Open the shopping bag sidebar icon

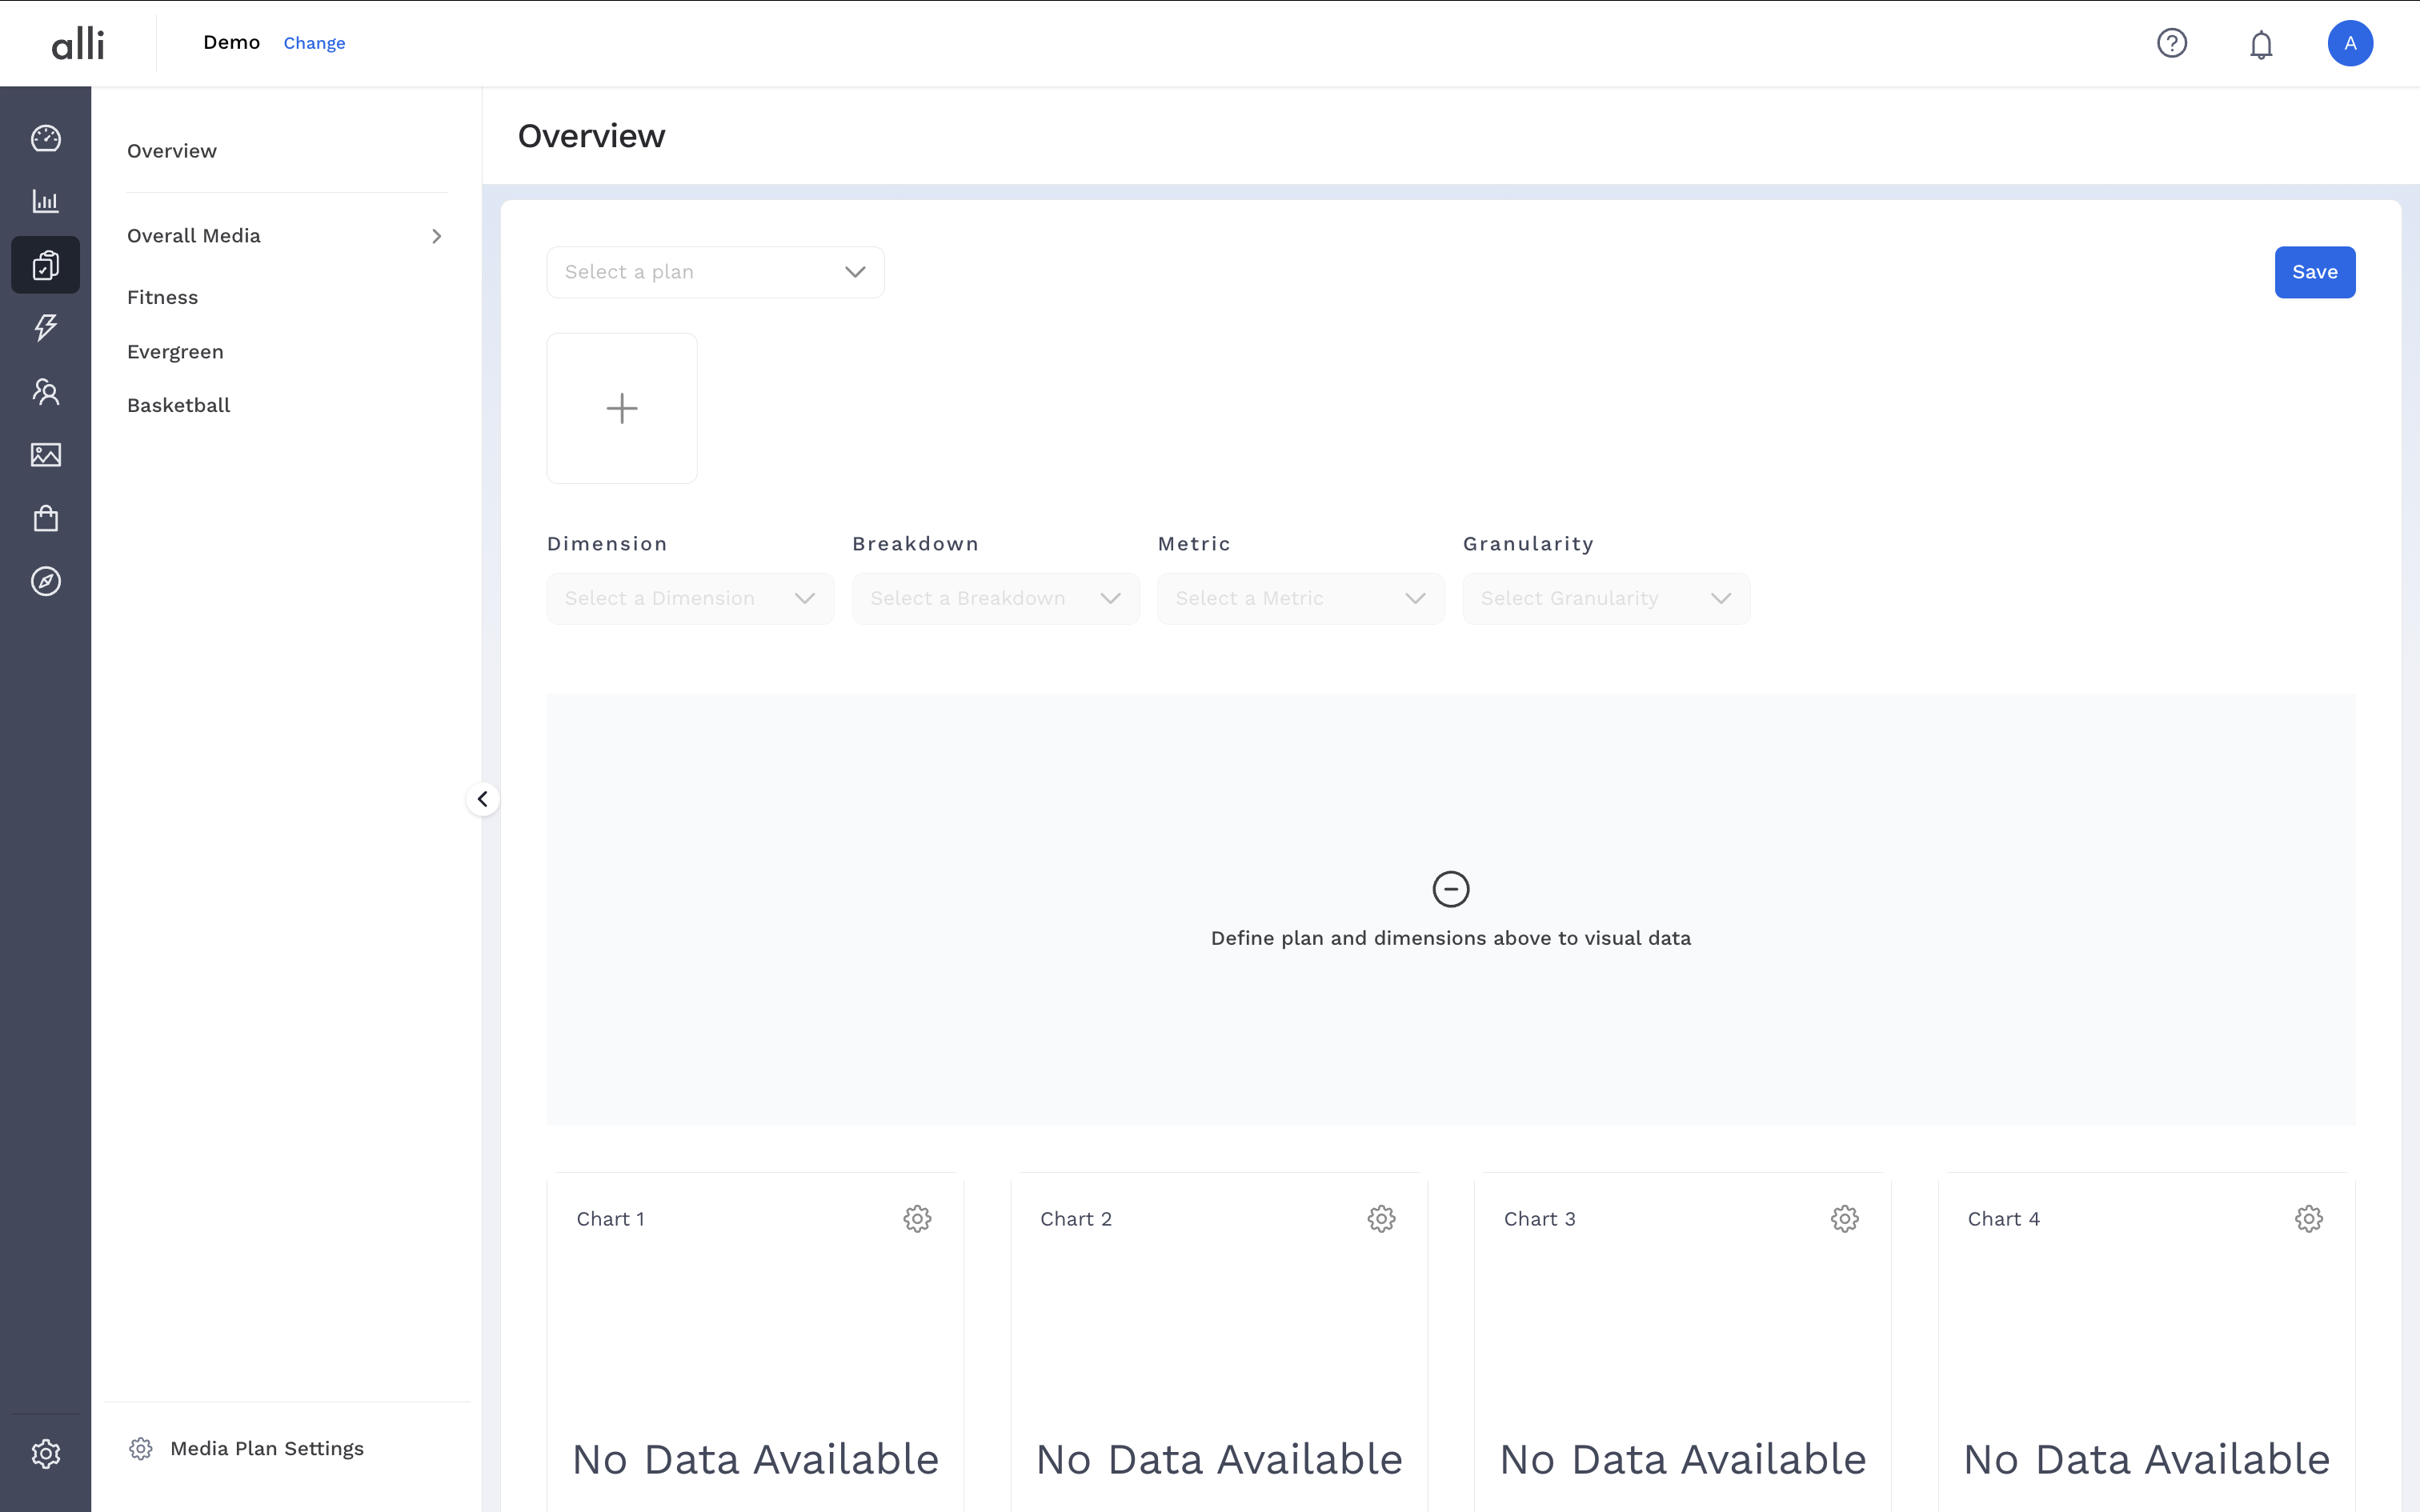[46, 518]
